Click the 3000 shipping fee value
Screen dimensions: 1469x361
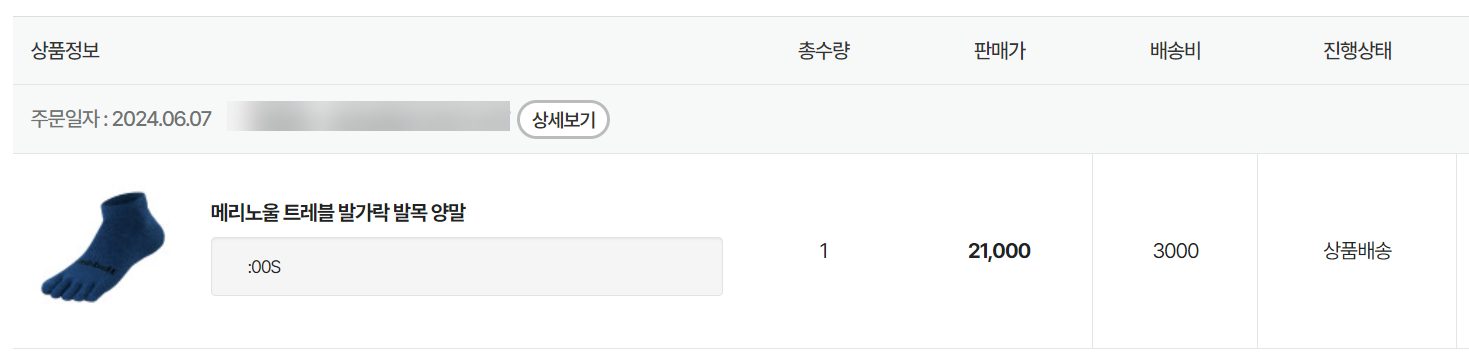(1175, 251)
